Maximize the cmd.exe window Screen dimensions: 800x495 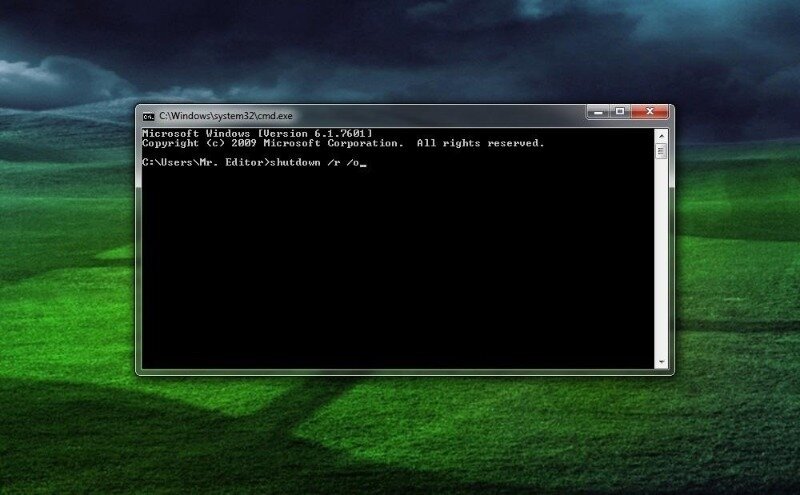point(620,112)
